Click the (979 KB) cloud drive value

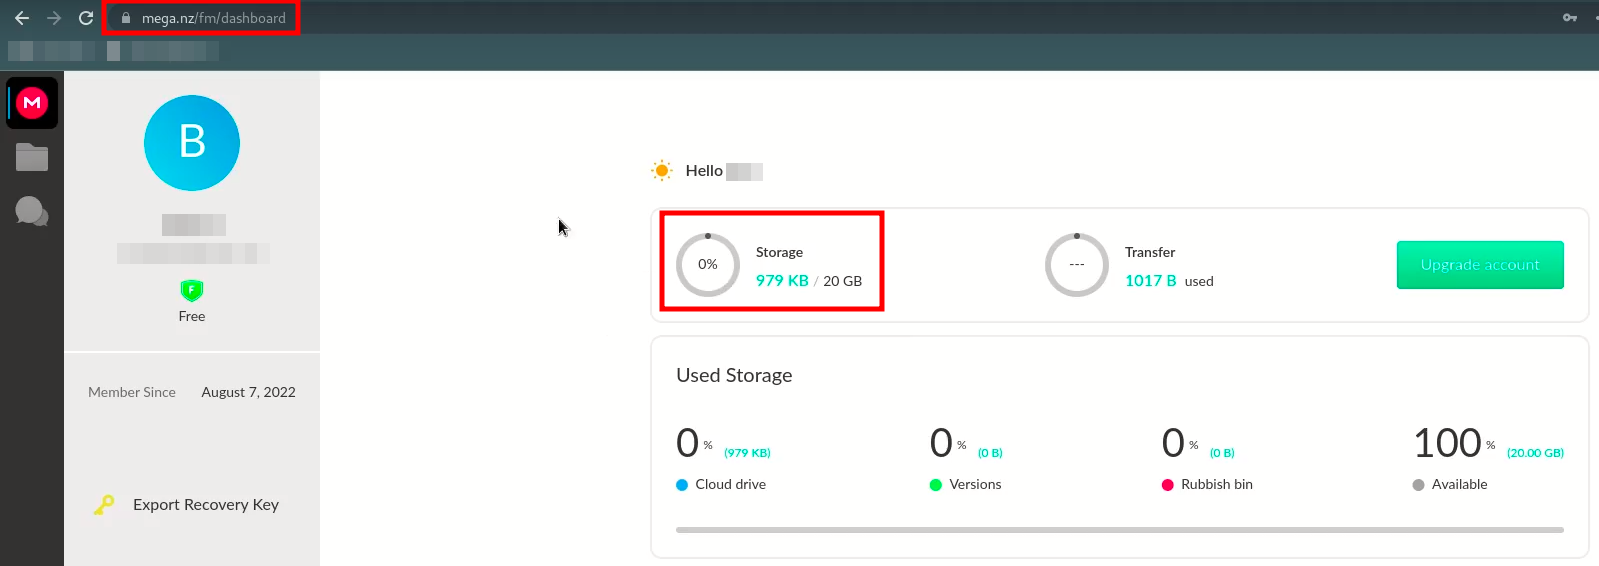(x=747, y=453)
